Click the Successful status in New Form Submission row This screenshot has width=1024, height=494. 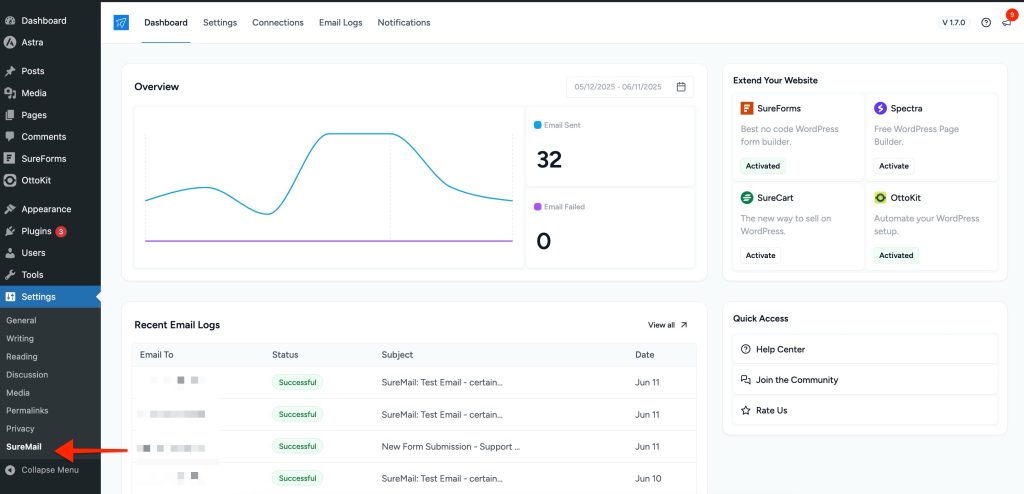pos(297,447)
